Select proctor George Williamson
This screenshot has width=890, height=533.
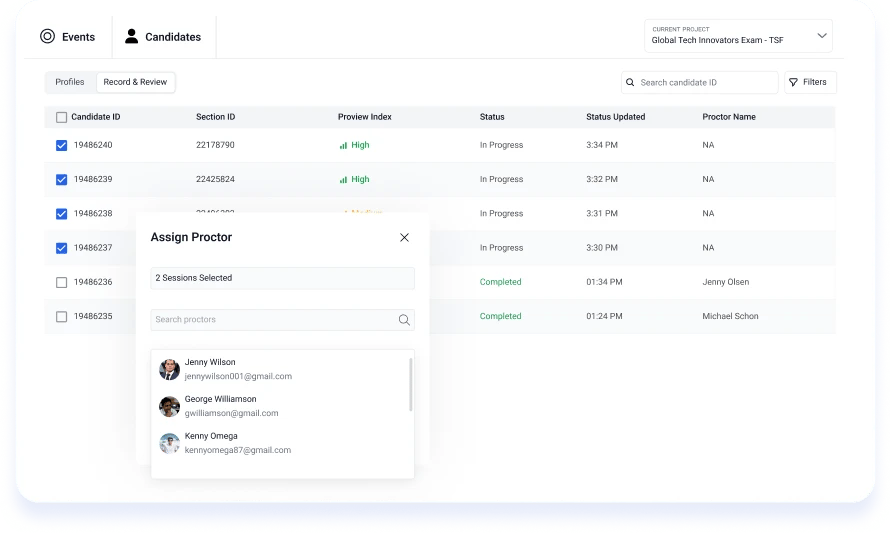(281, 406)
